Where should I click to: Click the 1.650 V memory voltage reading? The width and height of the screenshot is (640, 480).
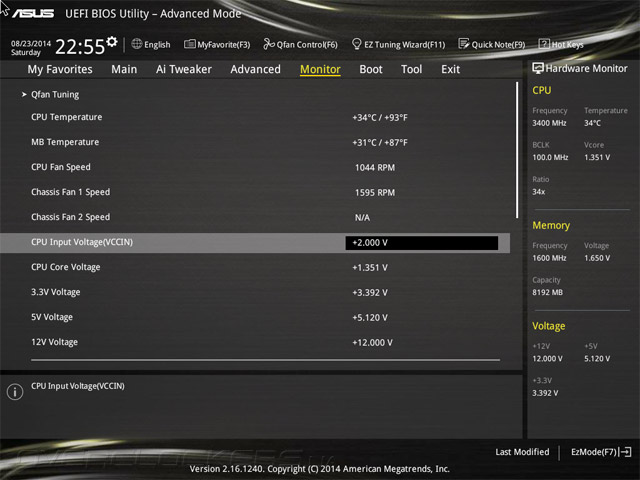[597, 258]
